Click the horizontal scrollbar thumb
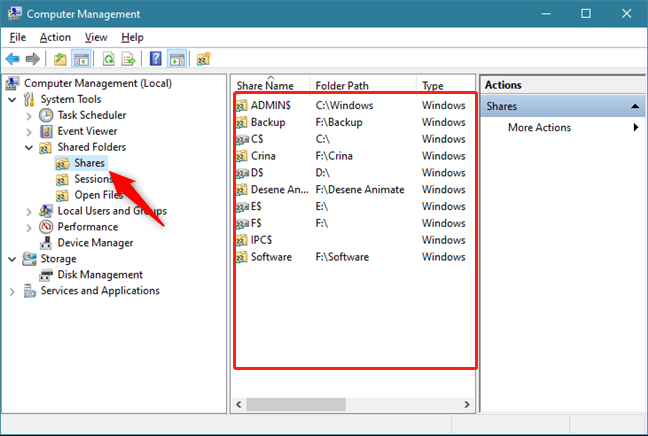Screen dimensions: 648x436 click(x=296, y=404)
